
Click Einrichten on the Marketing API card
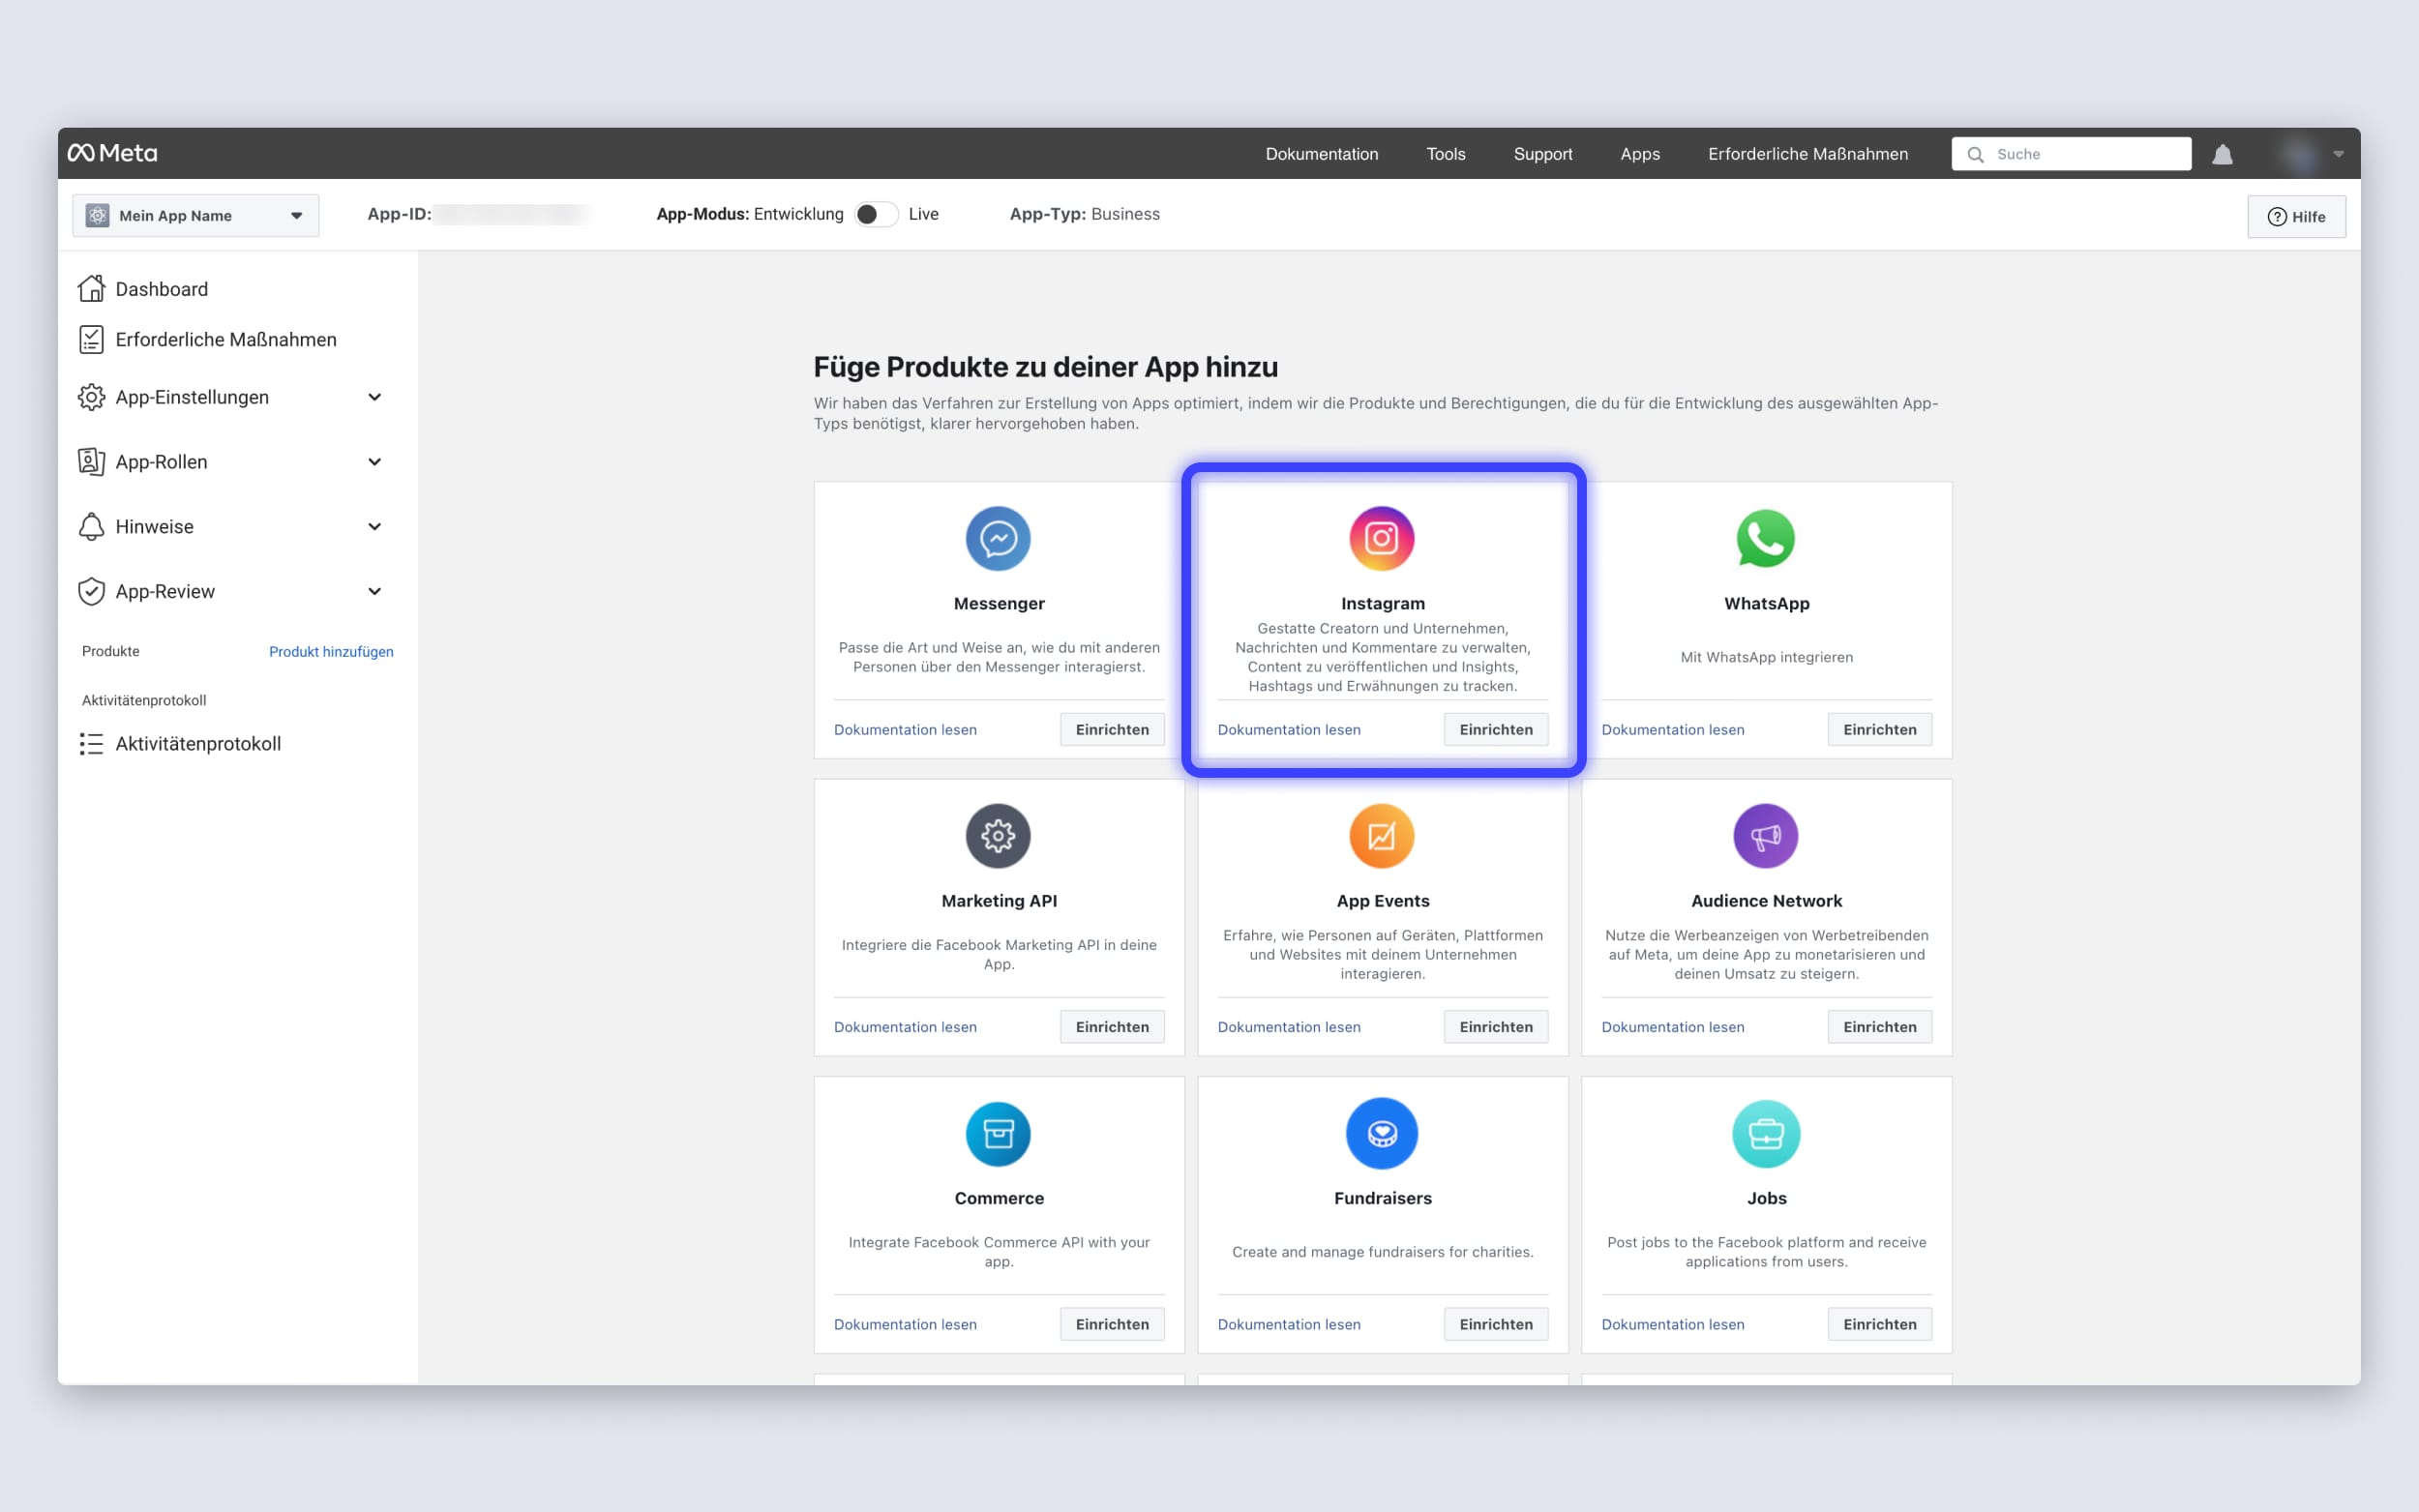(x=1112, y=1026)
